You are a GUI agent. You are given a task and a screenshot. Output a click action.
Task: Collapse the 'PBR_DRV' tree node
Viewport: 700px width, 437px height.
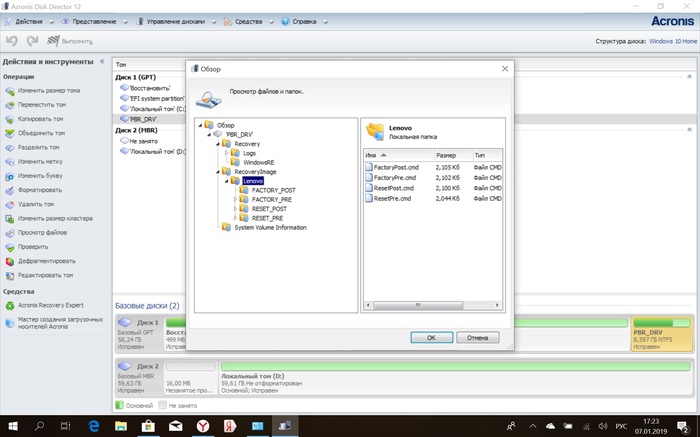tap(209, 134)
